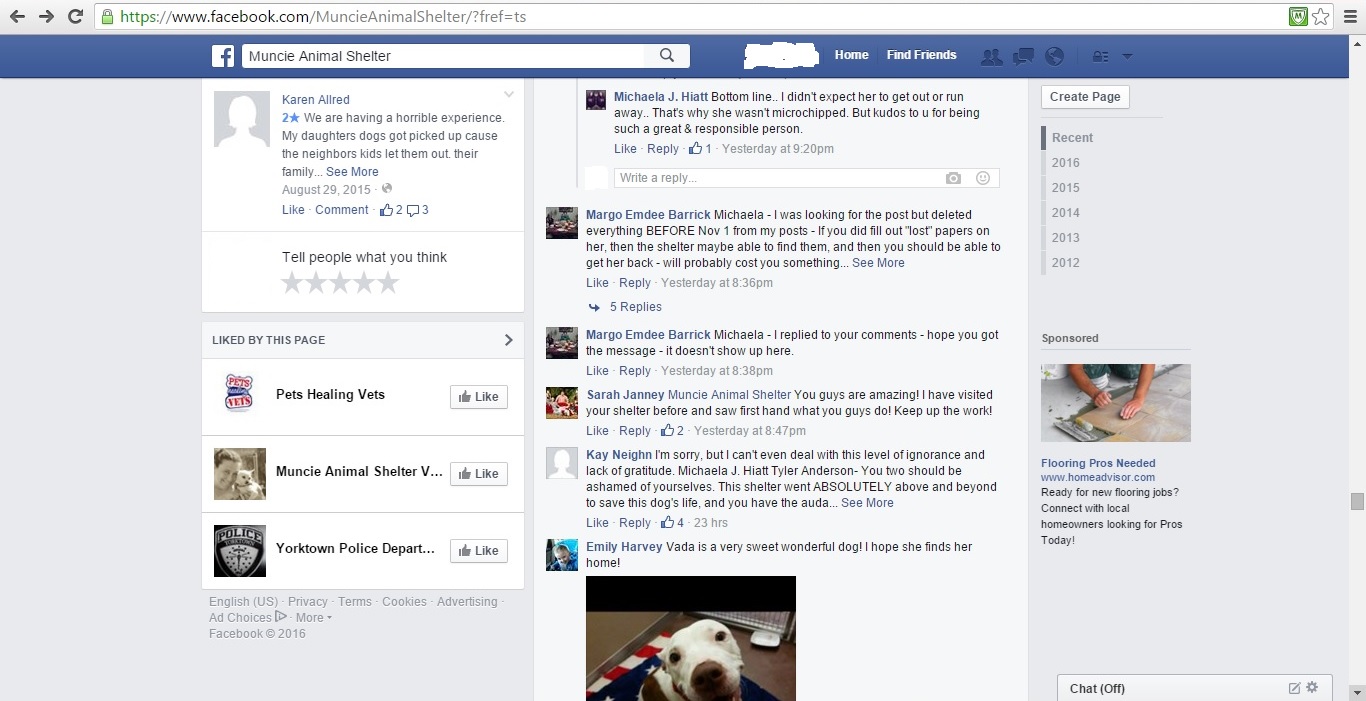
Task: Jump to 2015 in timeline
Action: coord(1066,188)
